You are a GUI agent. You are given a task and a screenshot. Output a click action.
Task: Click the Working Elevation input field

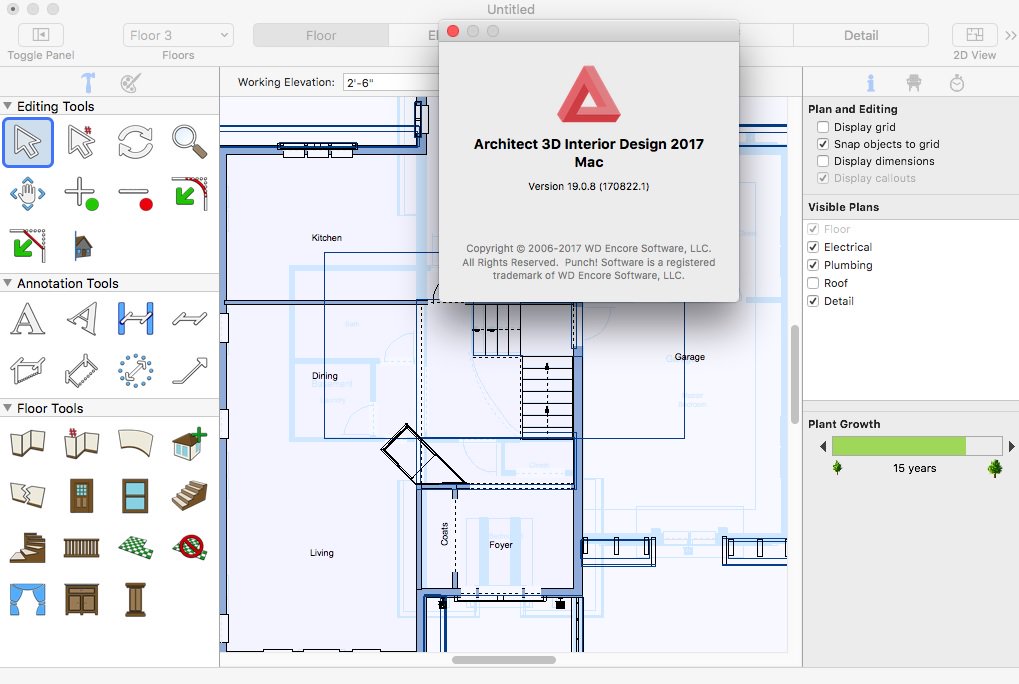[391, 82]
